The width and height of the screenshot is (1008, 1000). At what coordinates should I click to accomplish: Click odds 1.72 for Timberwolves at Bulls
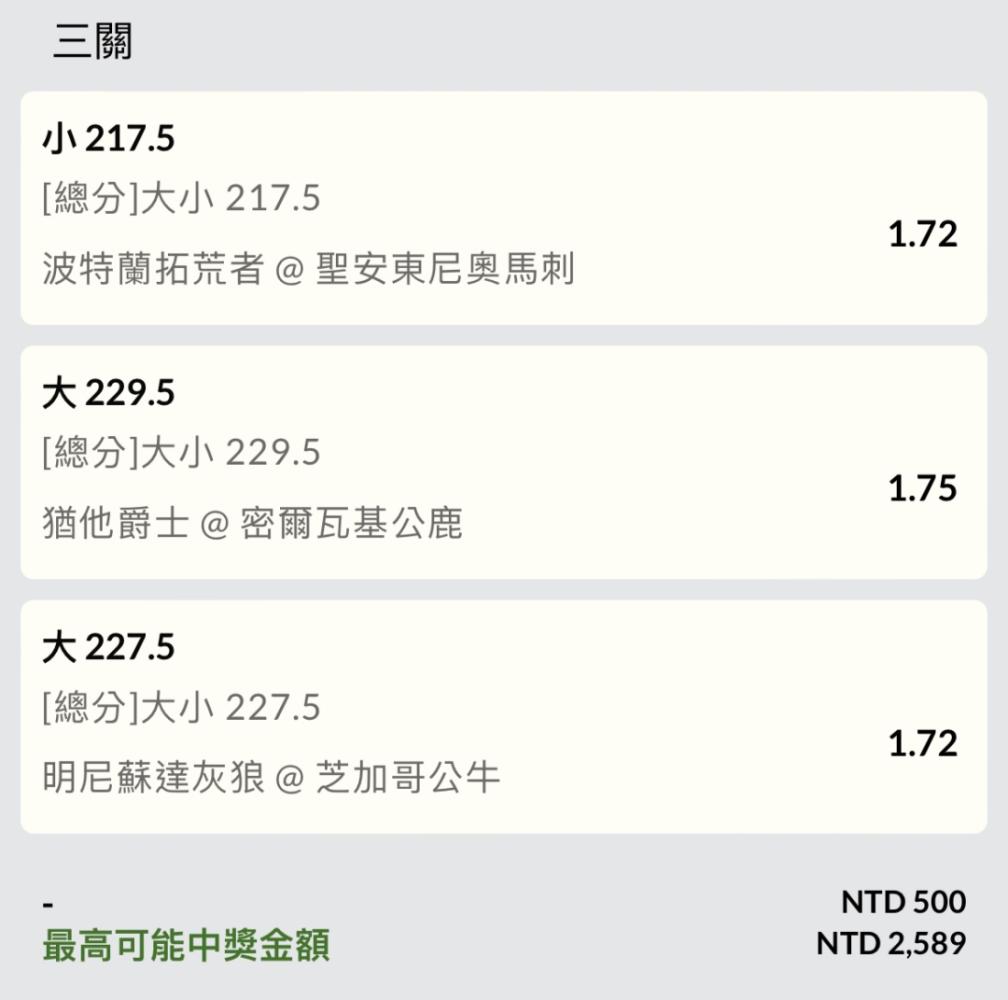point(922,744)
